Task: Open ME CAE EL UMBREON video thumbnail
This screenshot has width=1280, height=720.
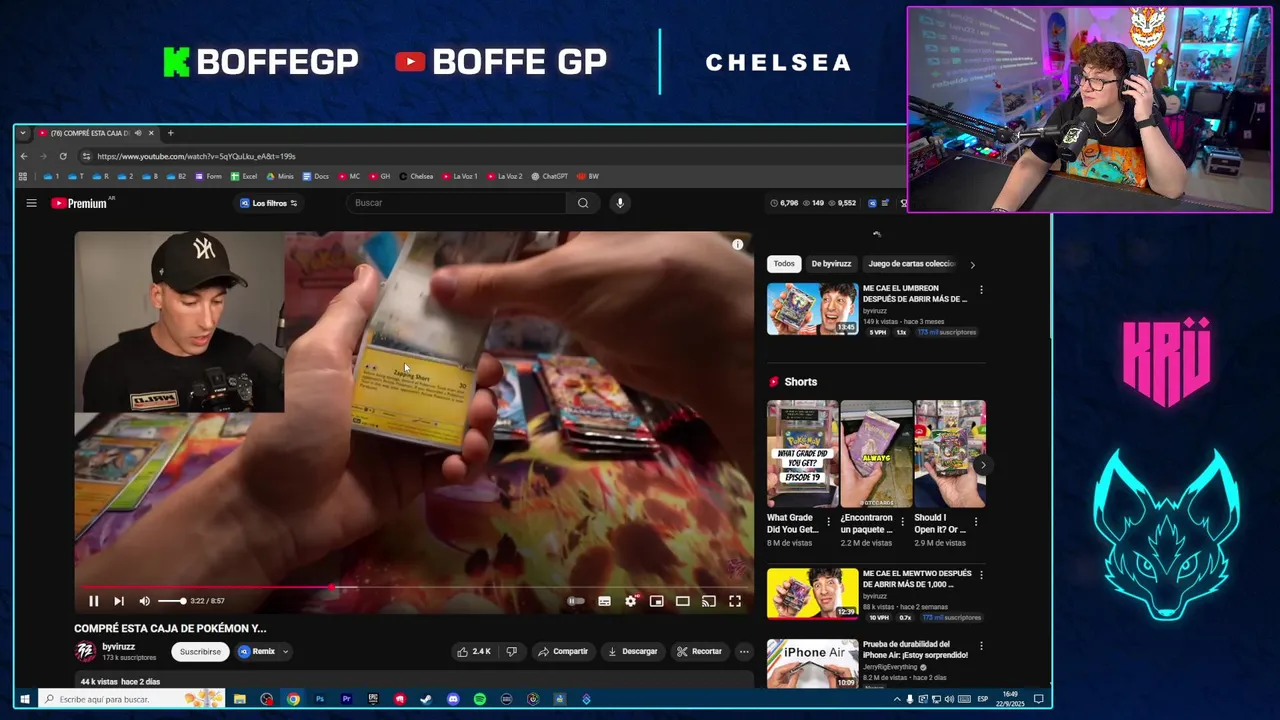Action: click(x=812, y=308)
